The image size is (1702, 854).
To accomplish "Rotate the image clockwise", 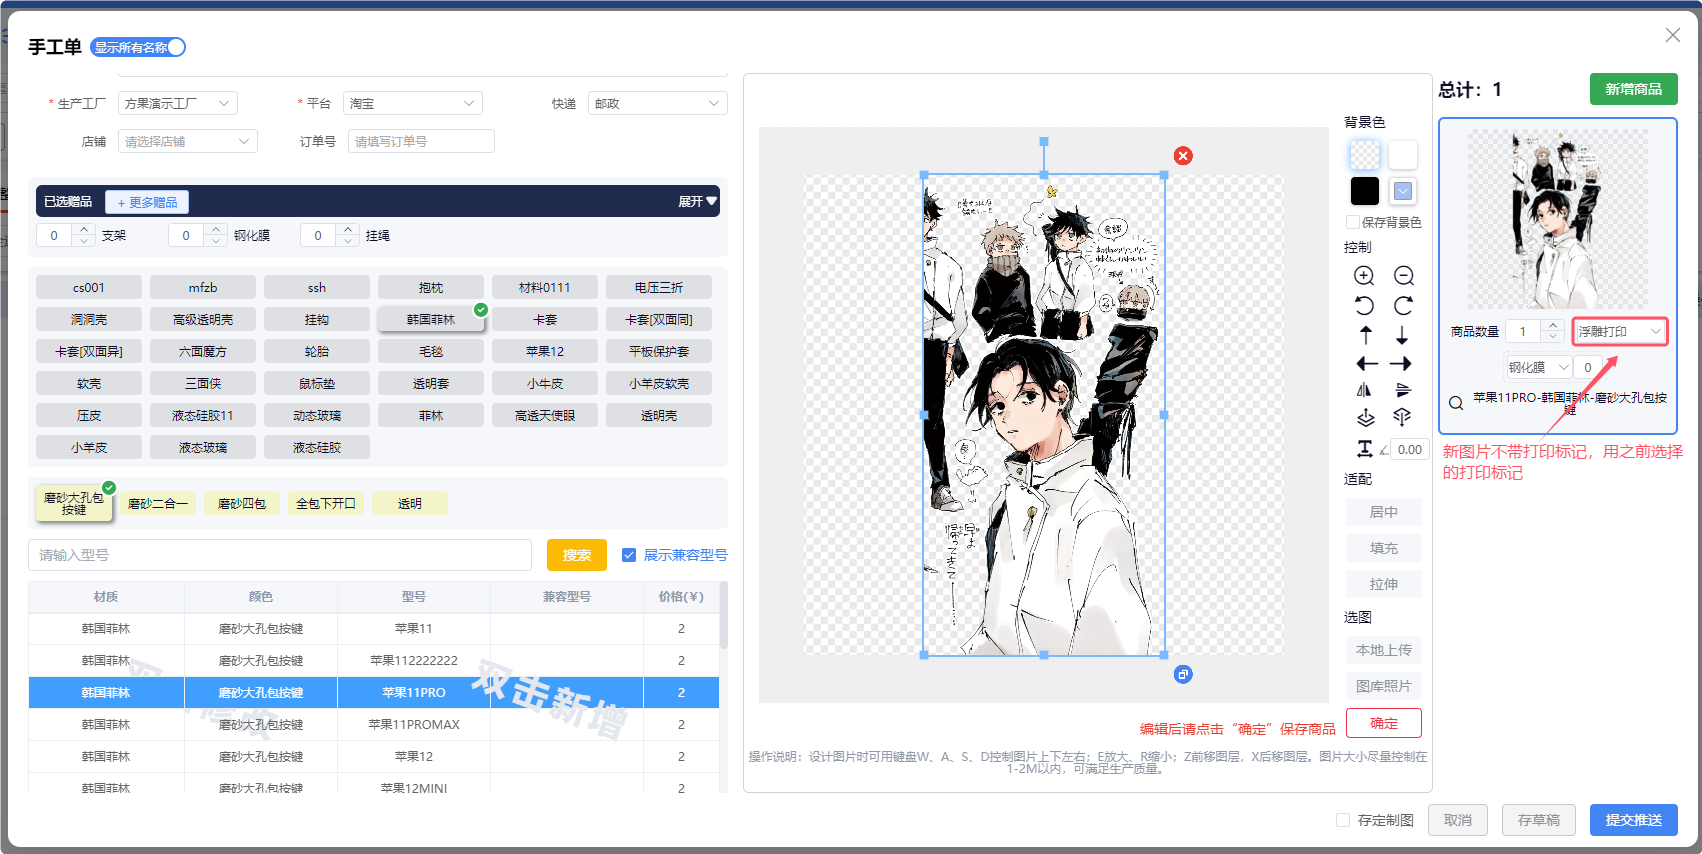I will tap(1404, 305).
